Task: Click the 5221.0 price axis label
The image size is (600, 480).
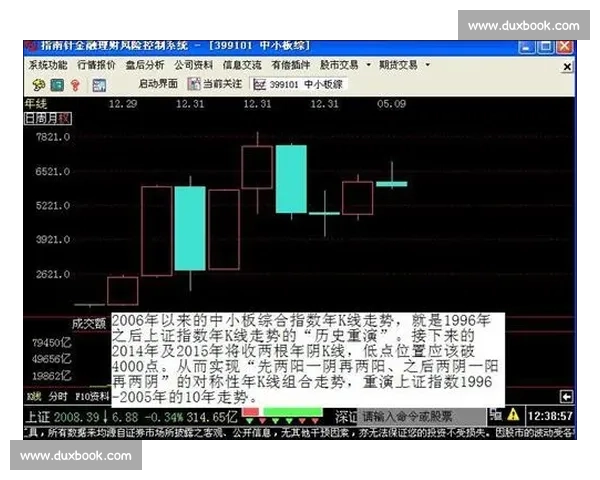Action: [53, 206]
